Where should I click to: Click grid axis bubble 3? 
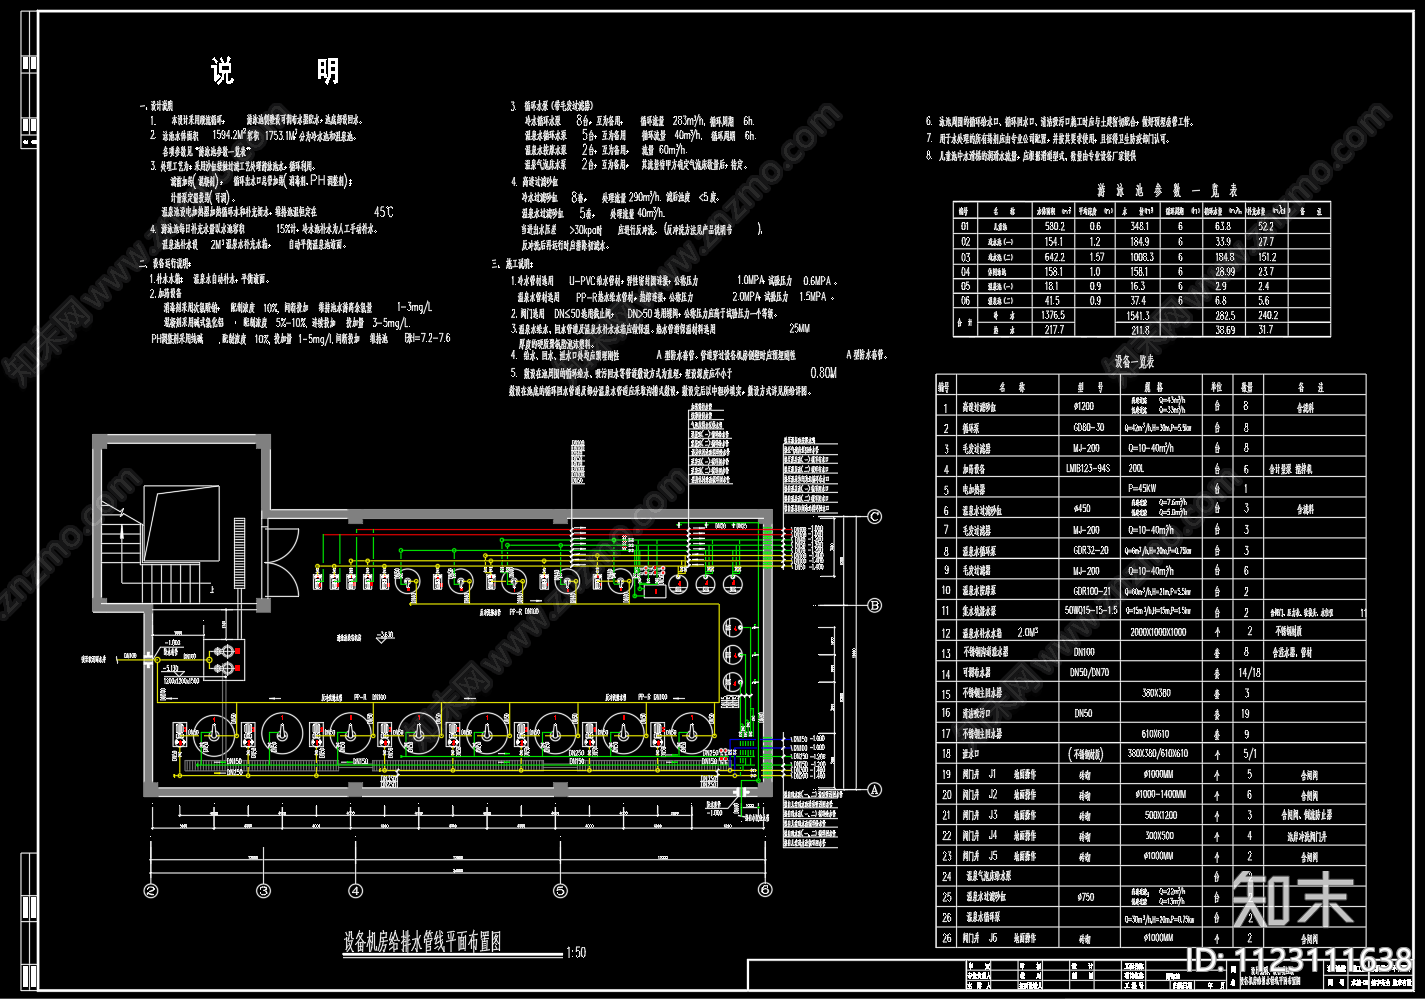[x=263, y=890]
